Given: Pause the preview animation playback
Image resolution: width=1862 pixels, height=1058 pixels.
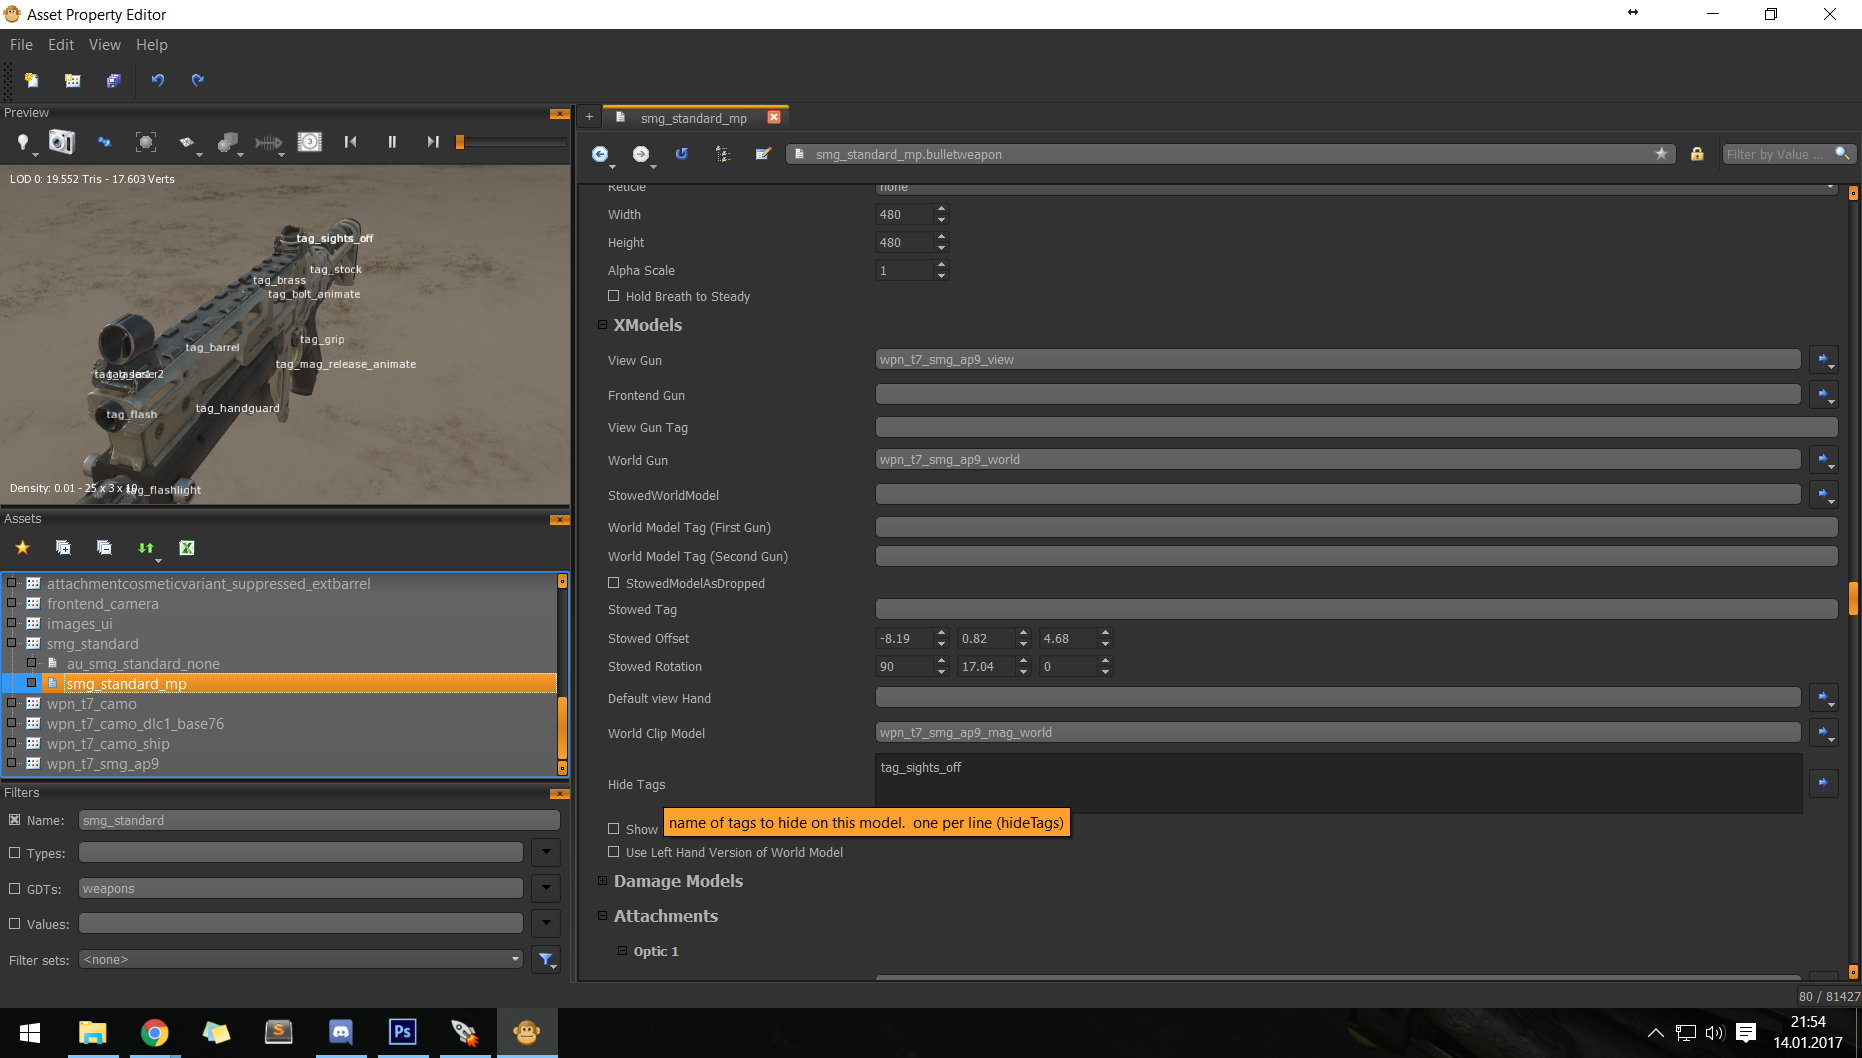Looking at the screenshot, I should [392, 142].
